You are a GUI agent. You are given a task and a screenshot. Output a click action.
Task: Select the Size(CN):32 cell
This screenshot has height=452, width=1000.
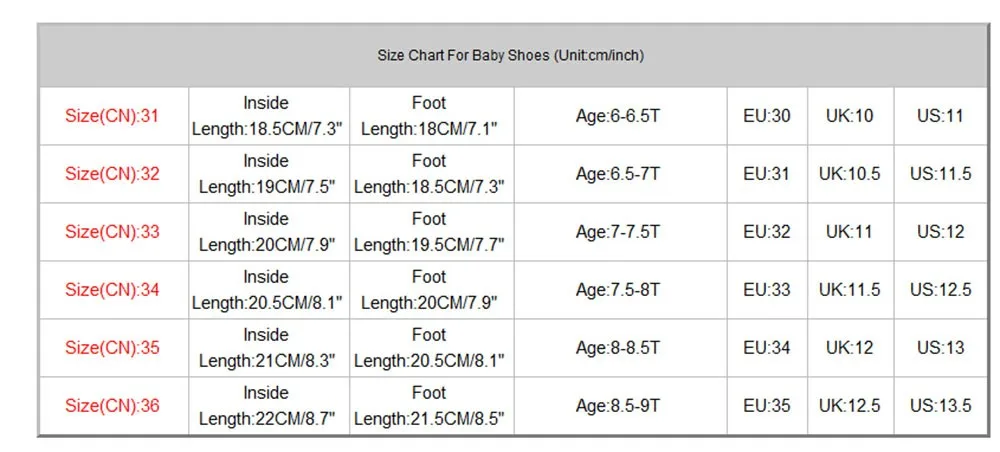tap(114, 174)
